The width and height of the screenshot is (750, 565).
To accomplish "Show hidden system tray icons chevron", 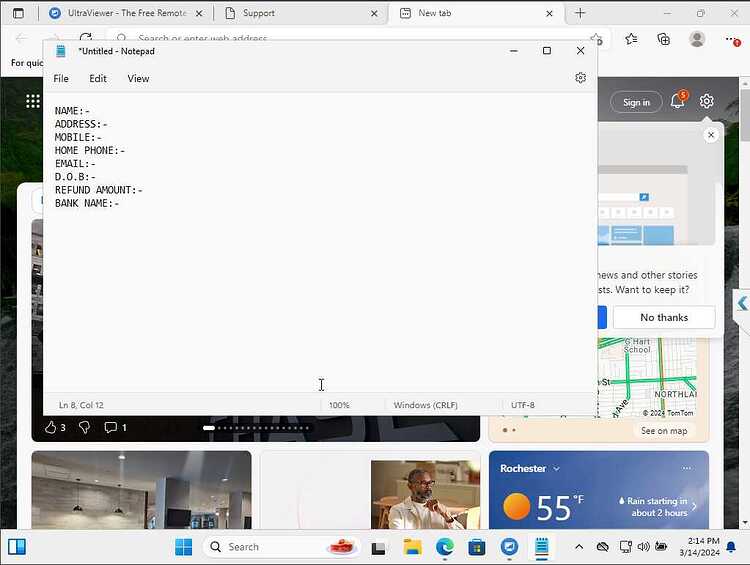I will (x=579, y=547).
